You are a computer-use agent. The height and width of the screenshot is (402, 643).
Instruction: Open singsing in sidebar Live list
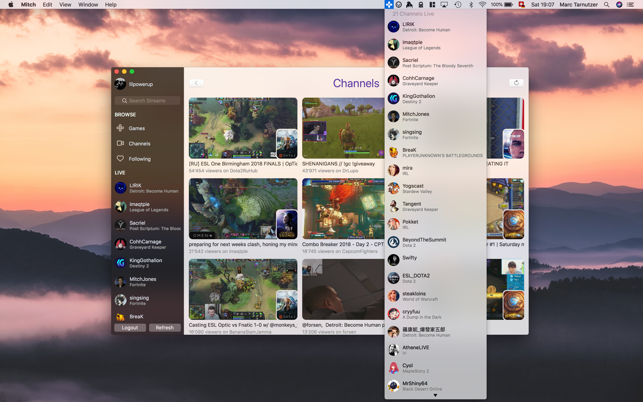click(x=148, y=300)
